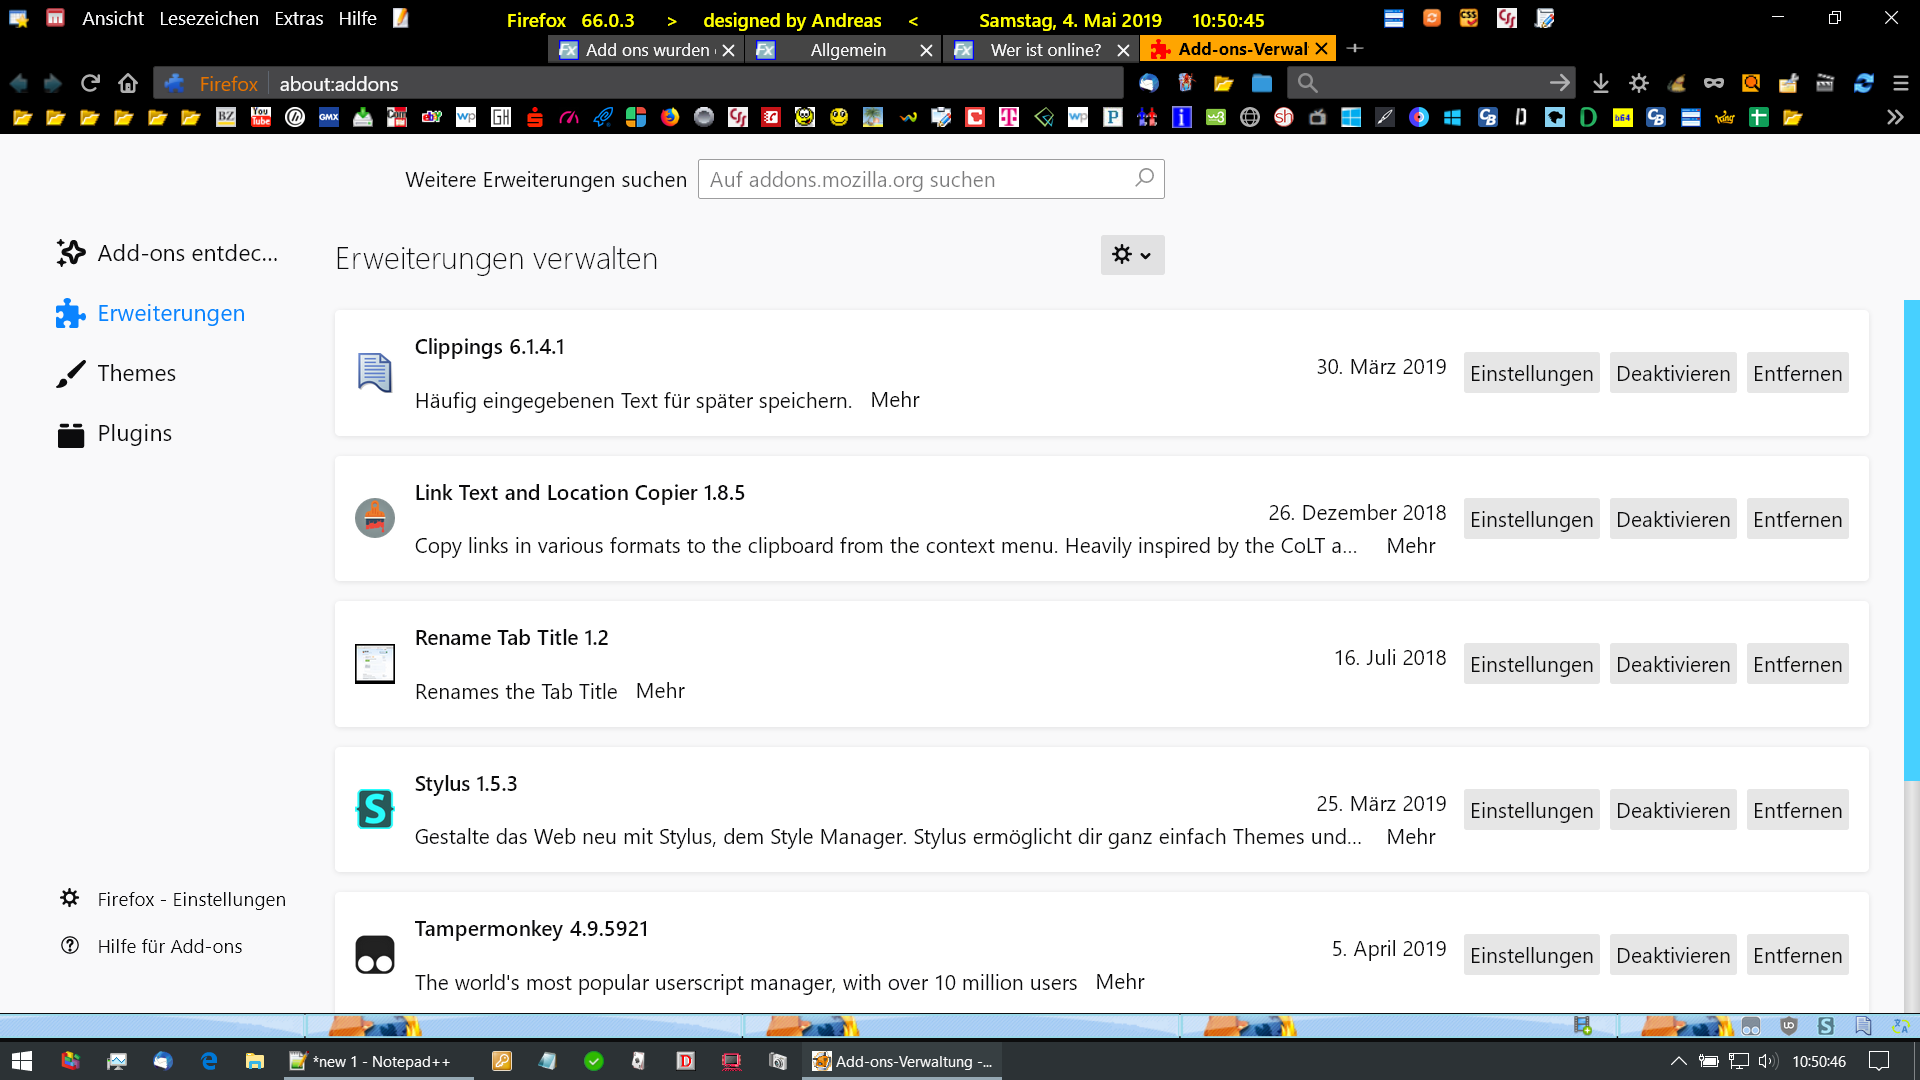Open the gear tools dropdown for extensions
Image resolution: width=1920 pixels, height=1080 pixels.
coord(1132,255)
